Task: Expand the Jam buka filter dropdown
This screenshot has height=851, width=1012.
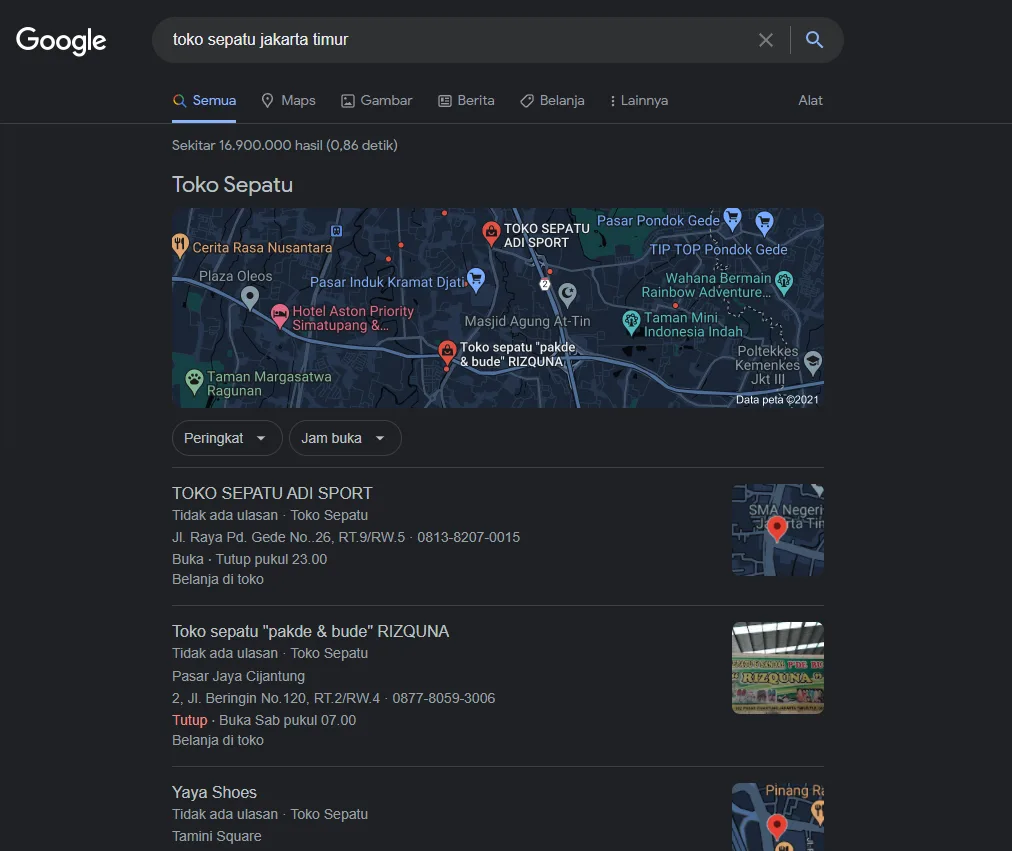Action: coord(345,438)
